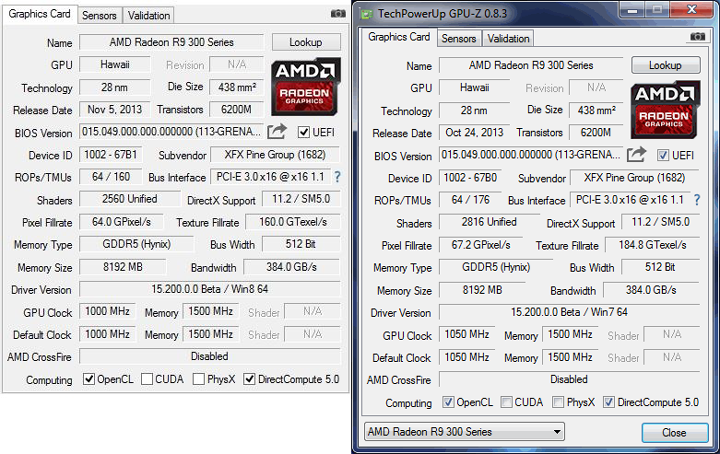
Task: Click the Bus Interface question mark in the right window
Action: pyautogui.click(x=697, y=200)
